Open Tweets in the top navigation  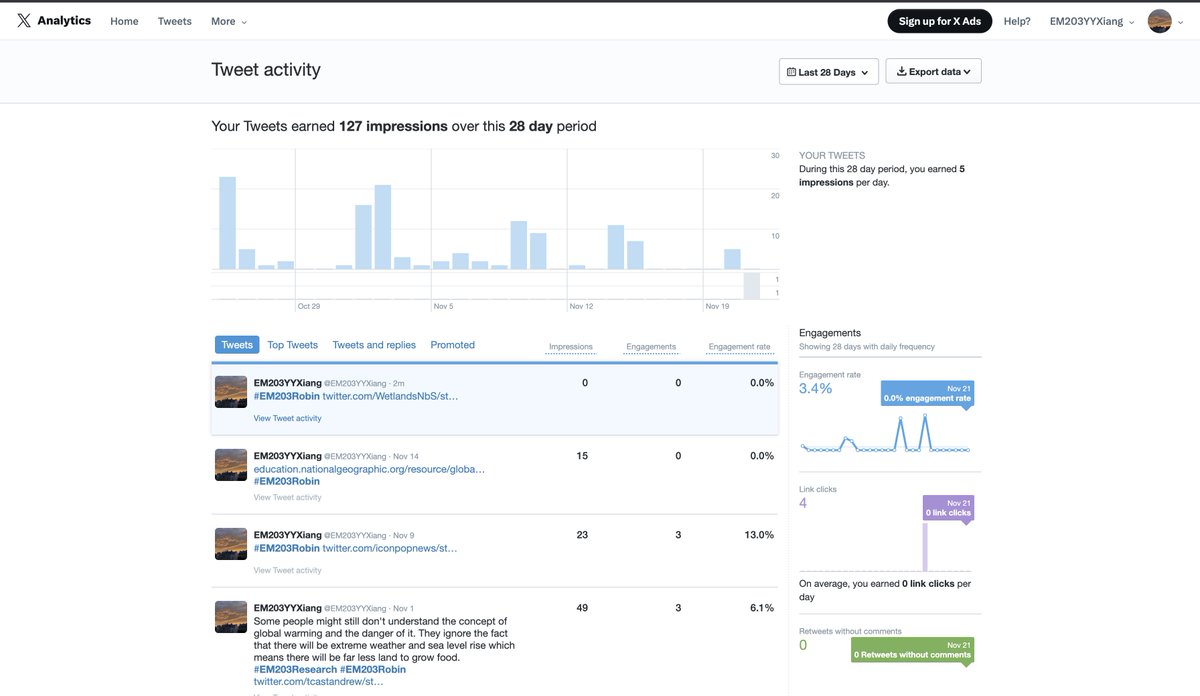tap(175, 21)
